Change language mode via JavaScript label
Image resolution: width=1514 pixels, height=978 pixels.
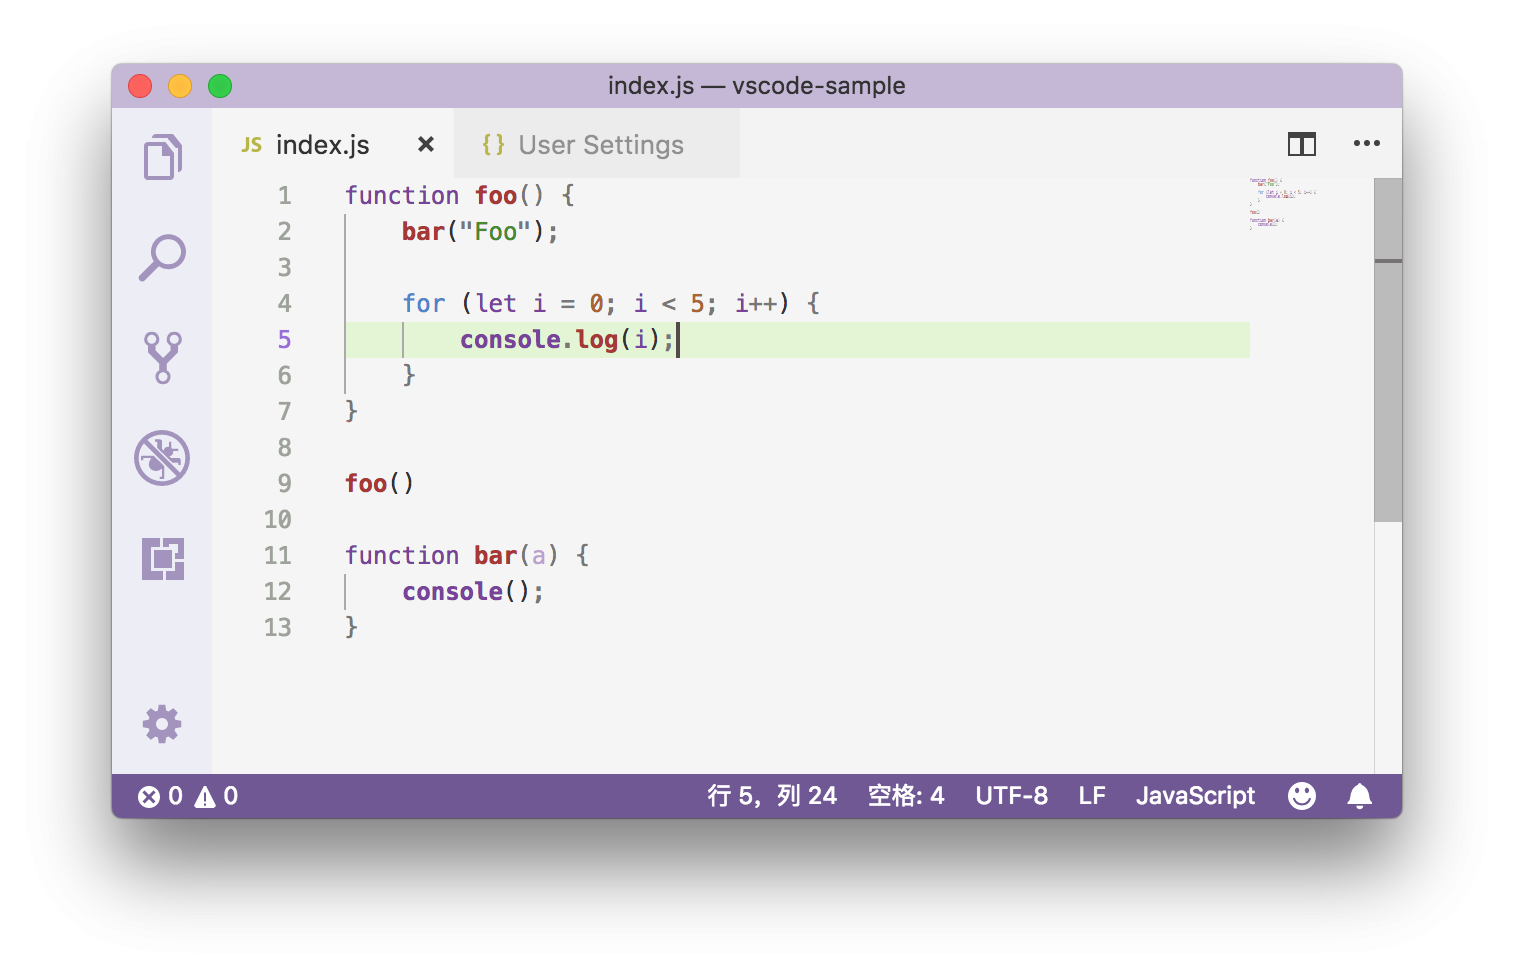click(1195, 795)
